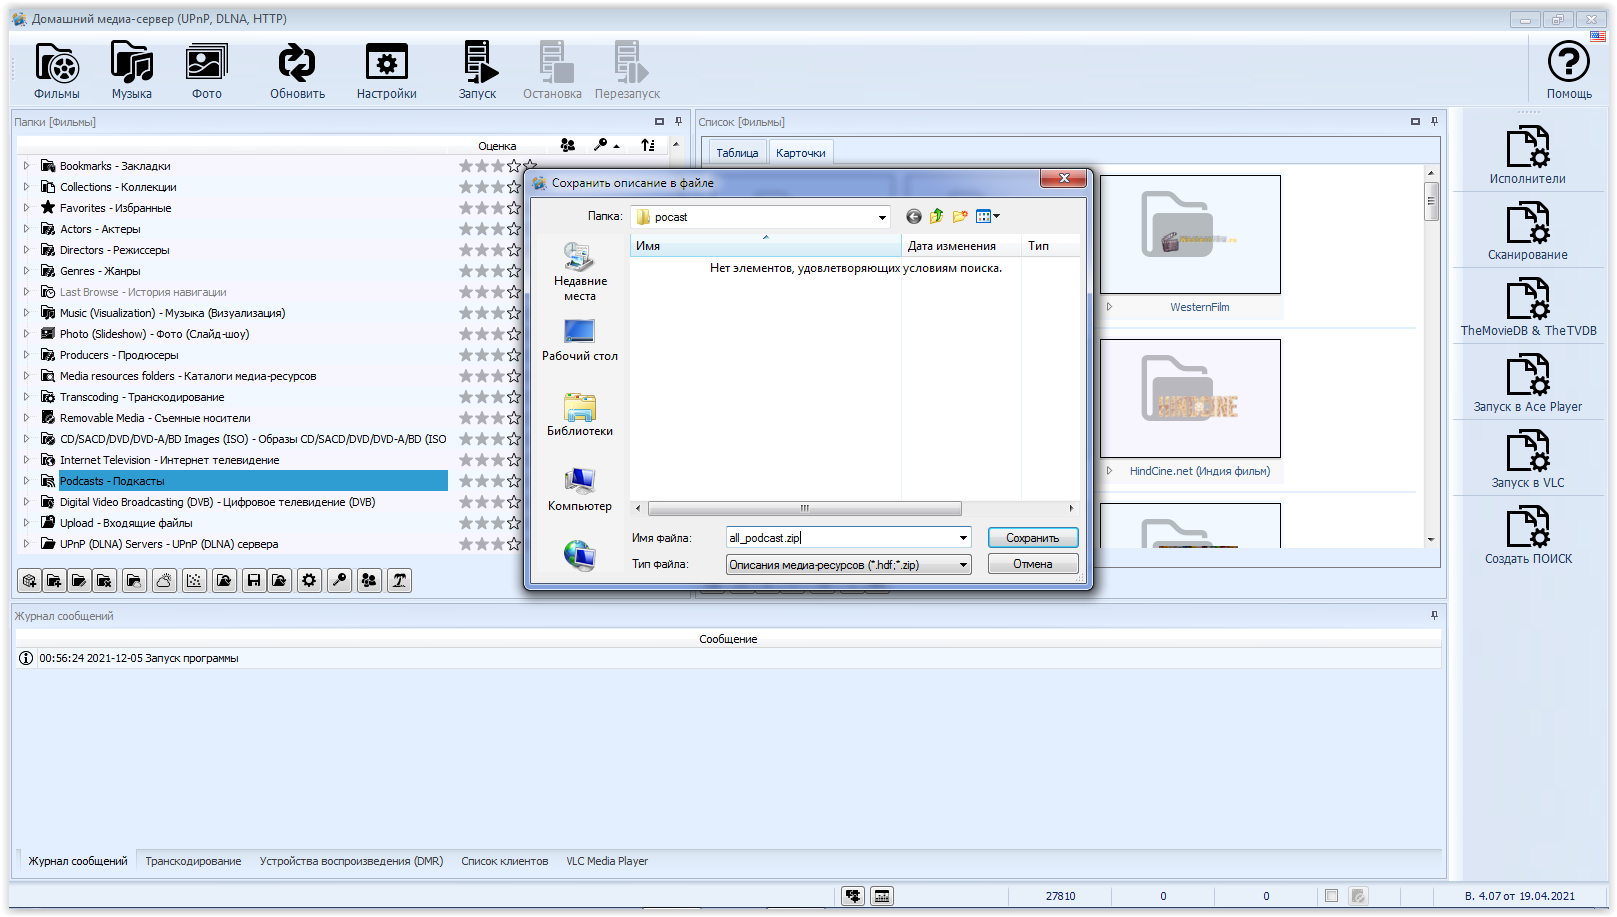The height and width of the screenshot is (917, 1617).
Task: Click the Музыка music toolbar icon
Action: click(x=131, y=70)
